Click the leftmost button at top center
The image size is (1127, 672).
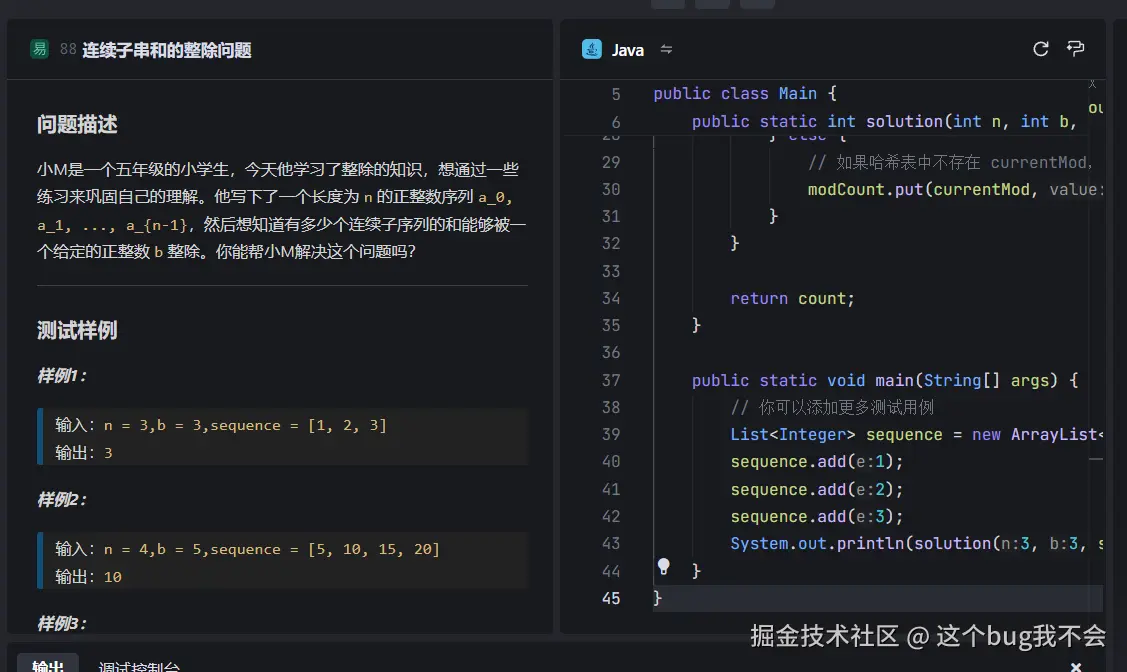tap(668, 4)
